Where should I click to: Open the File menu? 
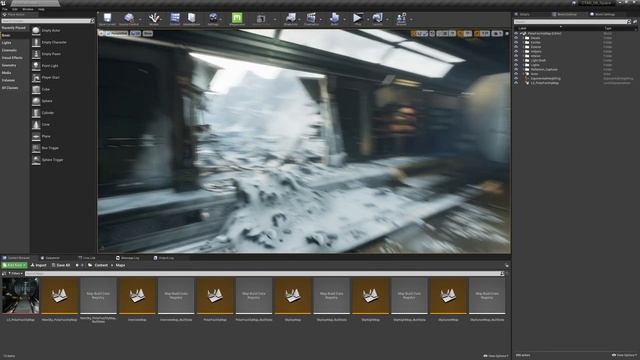pos(5,9)
